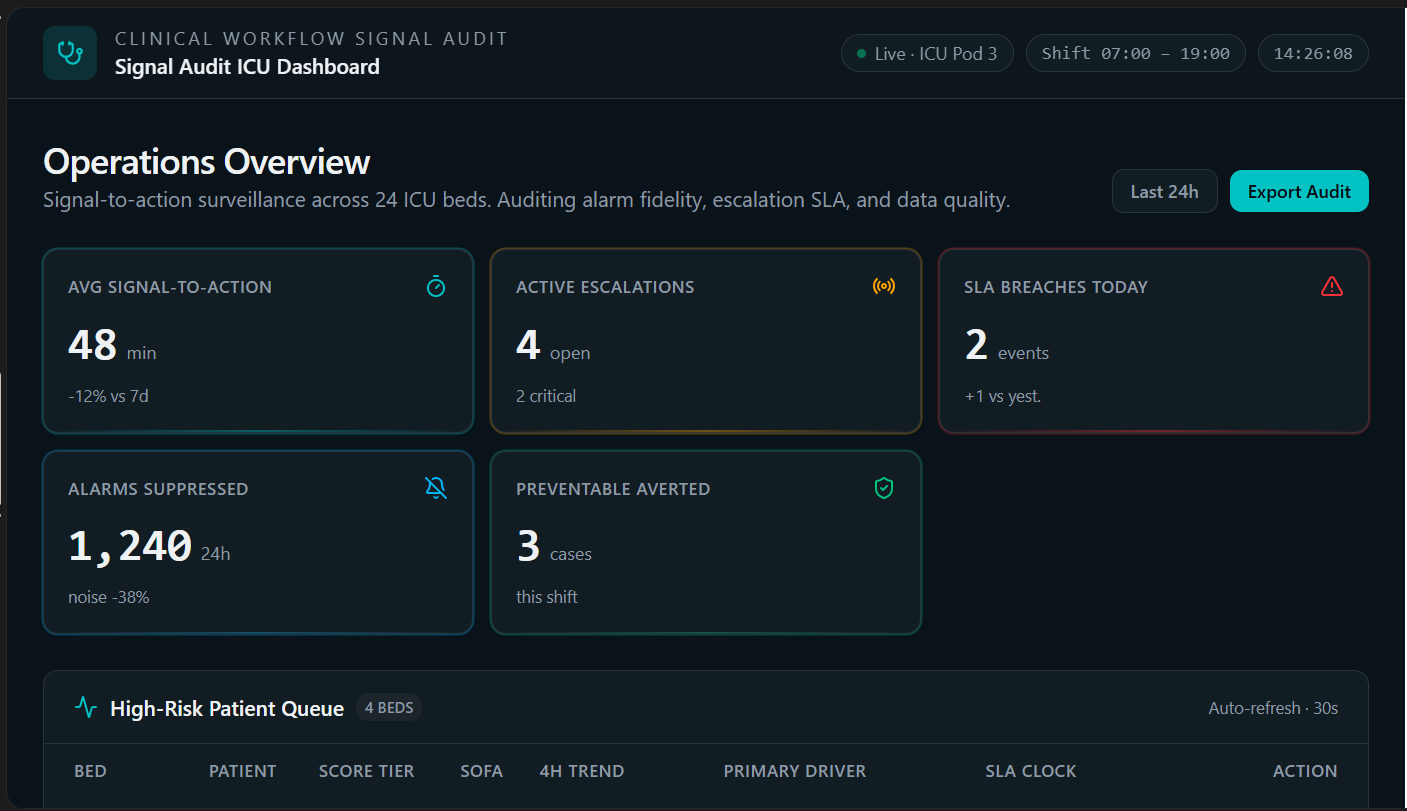Click the broadcast icon on Active Escalations card
This screenshot has height=811, width=1407.
(x=884, y=287)
